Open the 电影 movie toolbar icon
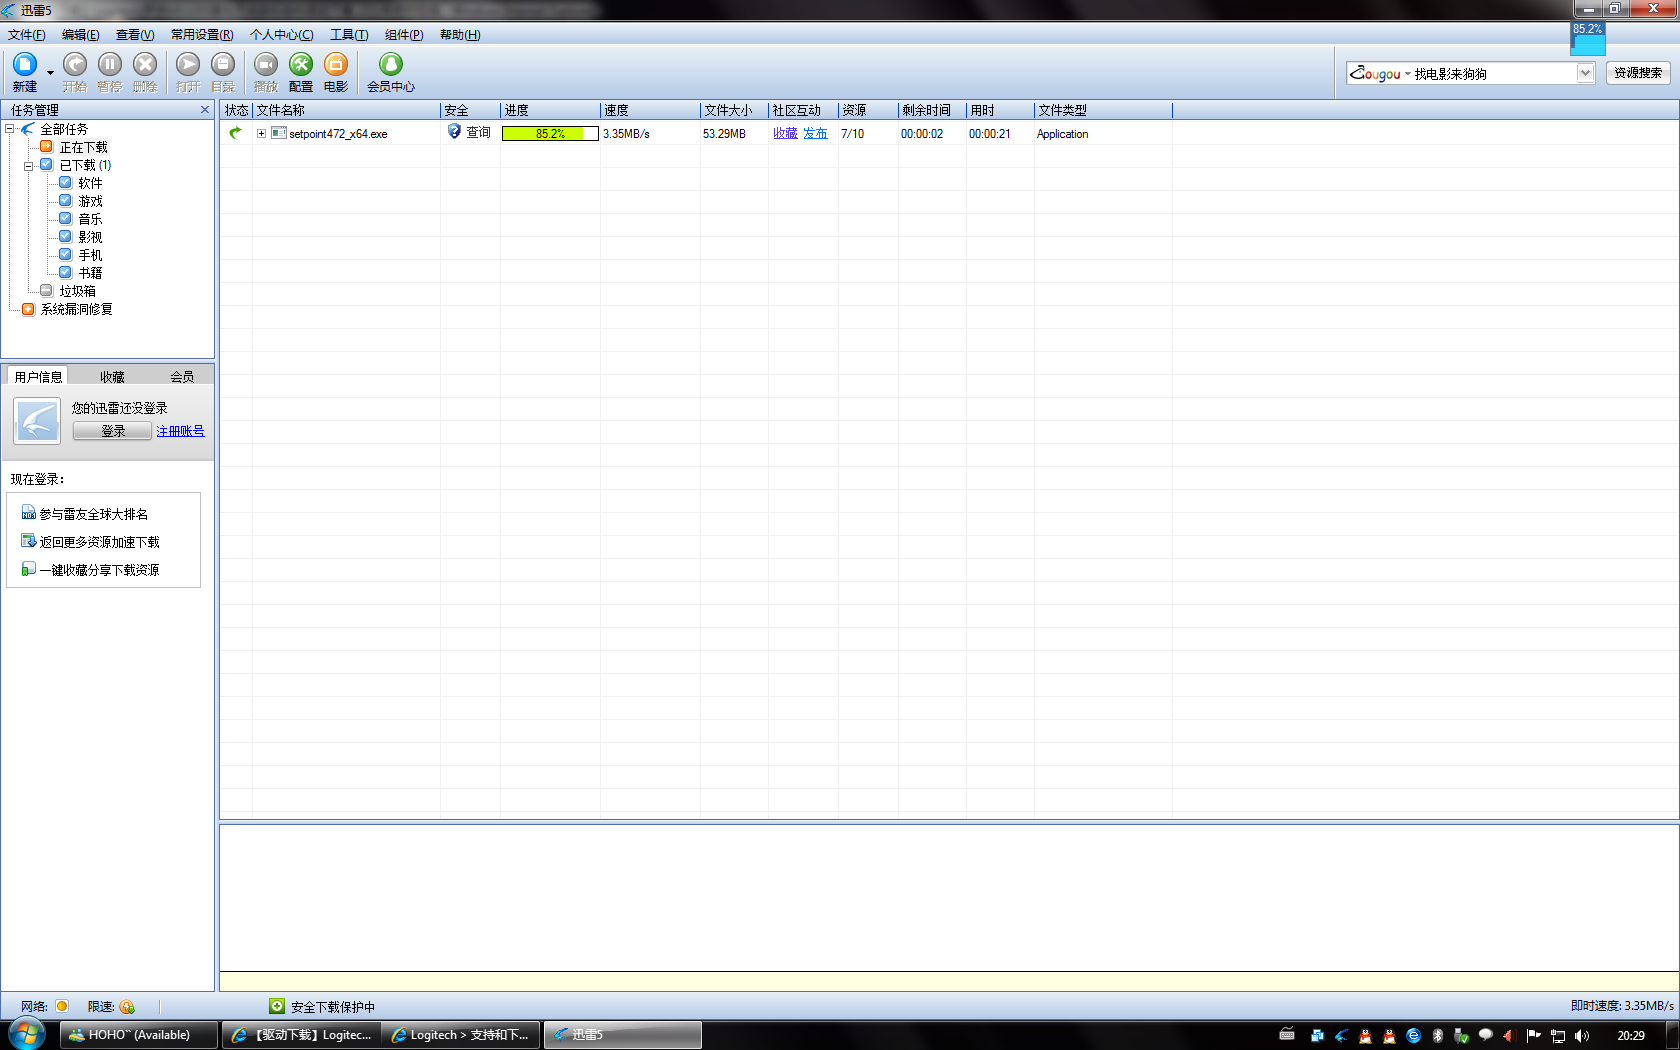1680x1050 pixels. tap(336, 65)
